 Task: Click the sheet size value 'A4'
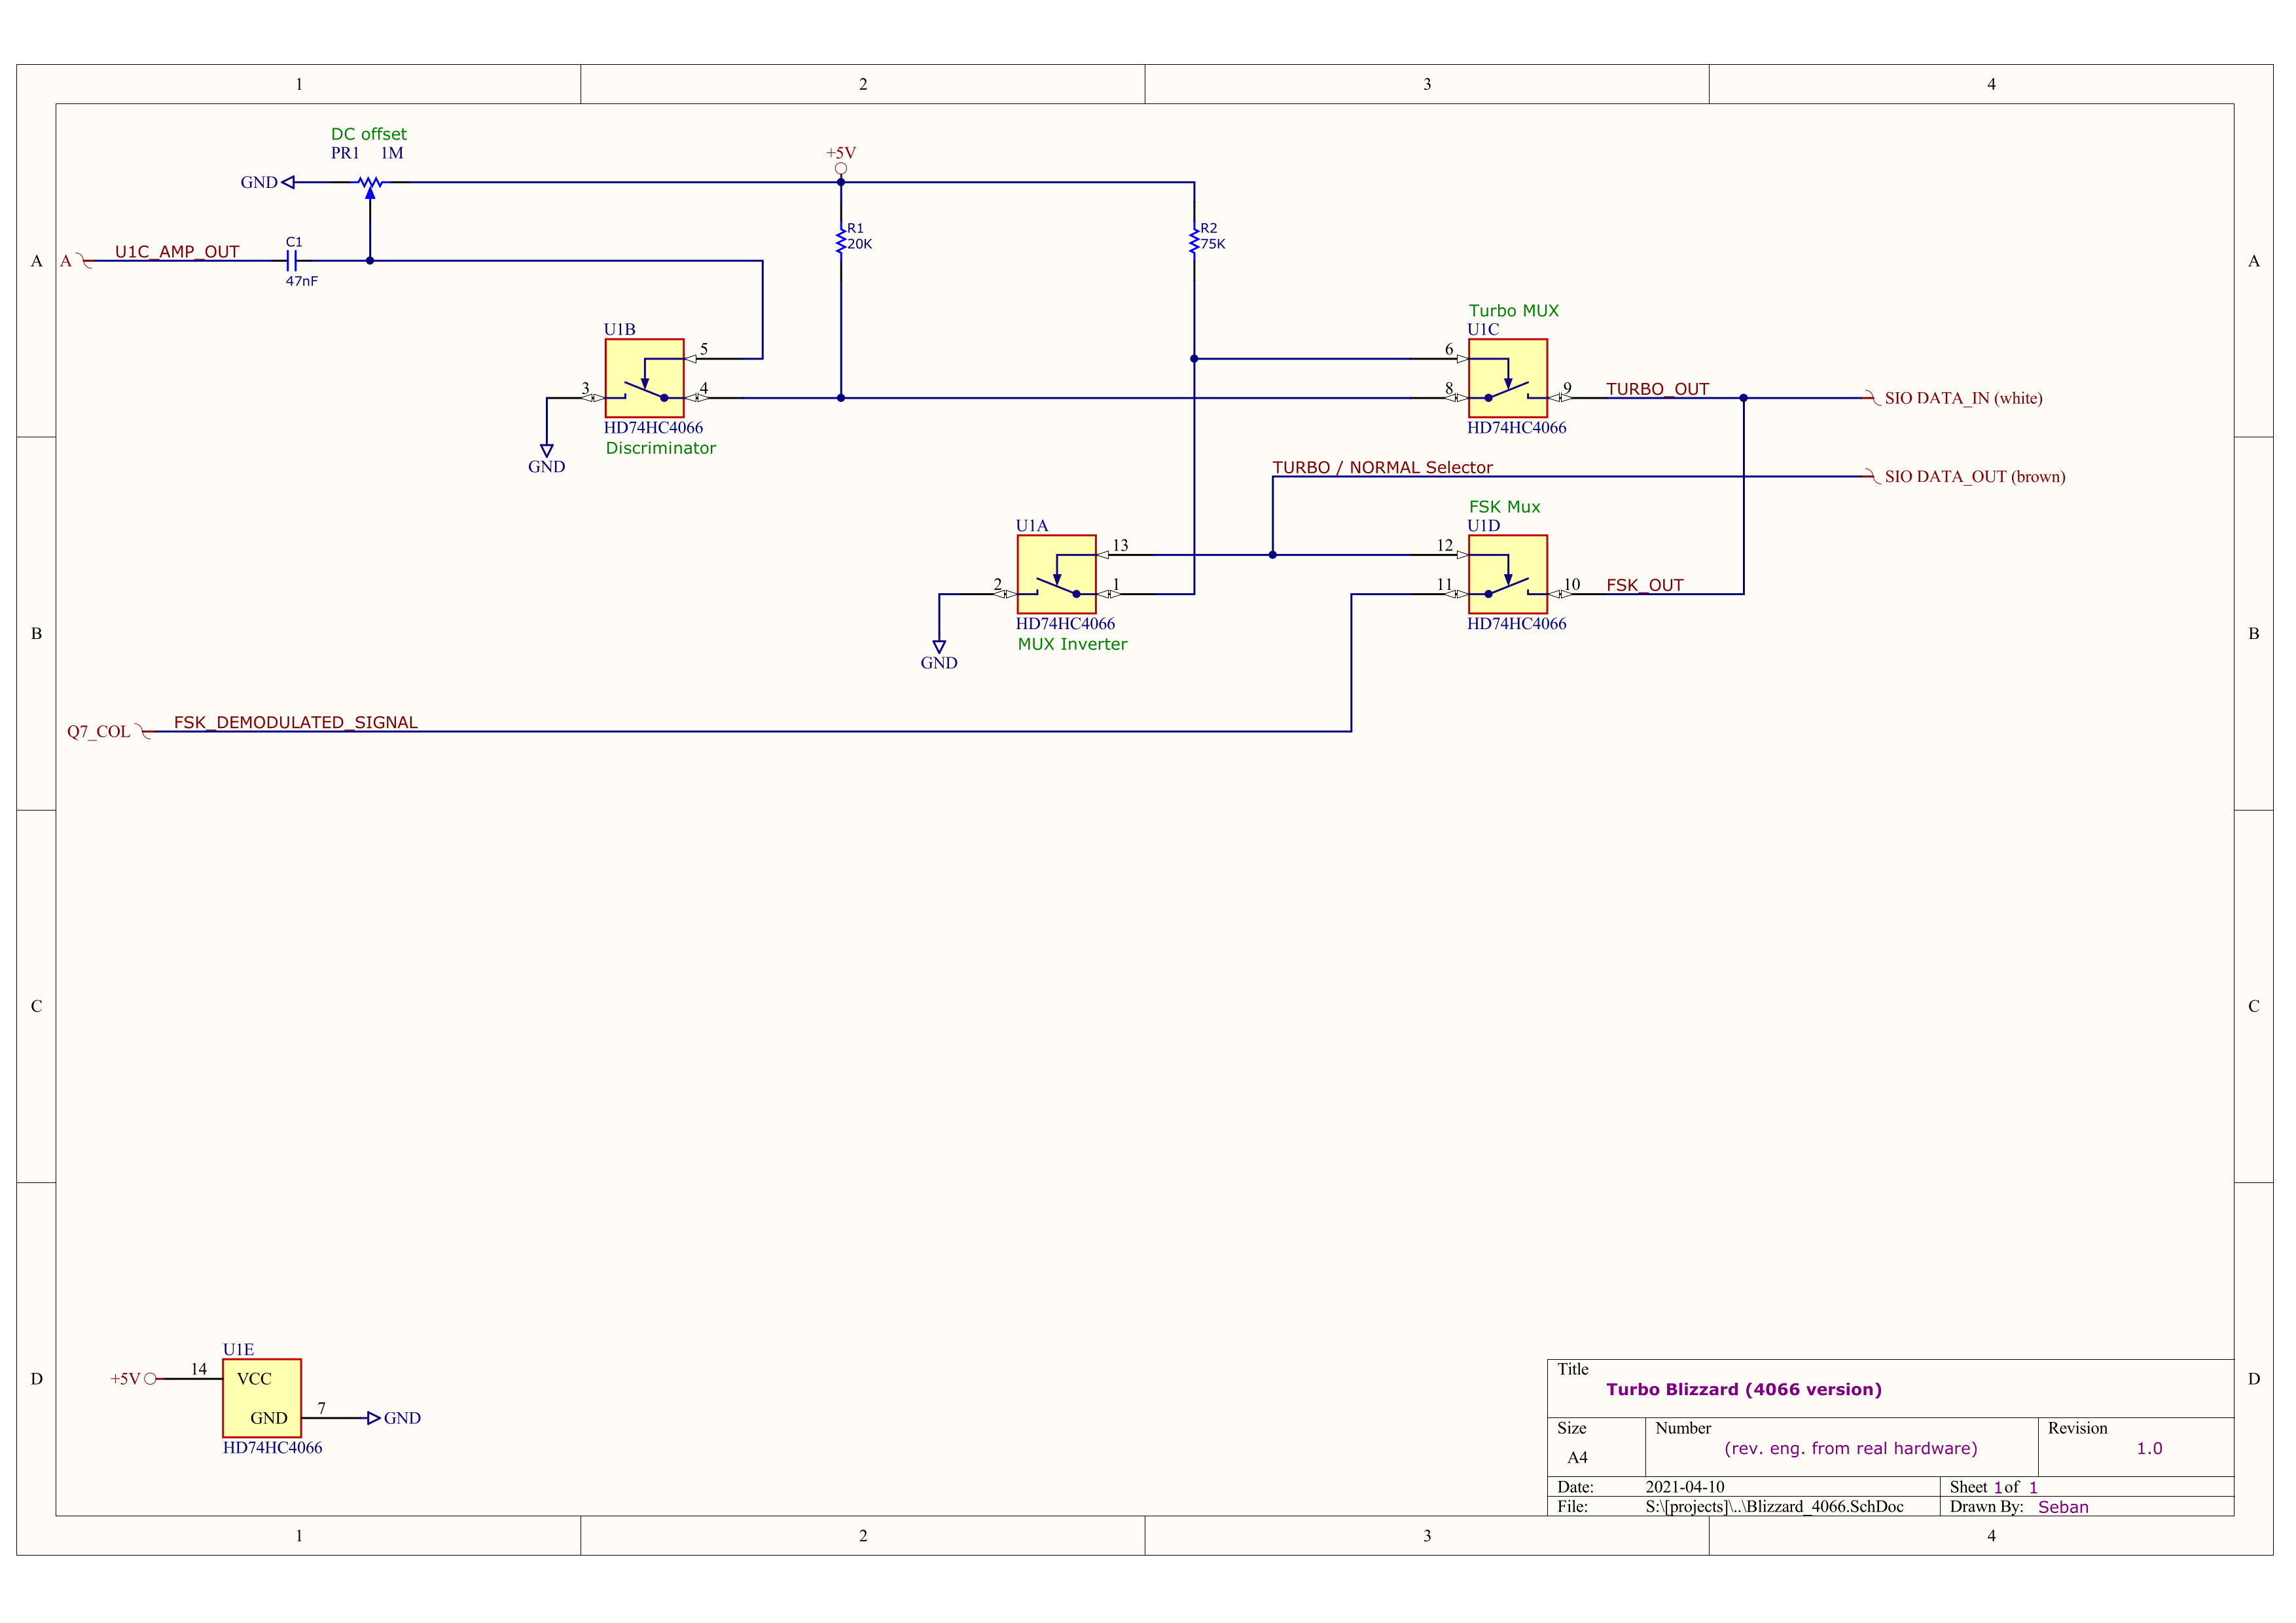point(1577,1458)
